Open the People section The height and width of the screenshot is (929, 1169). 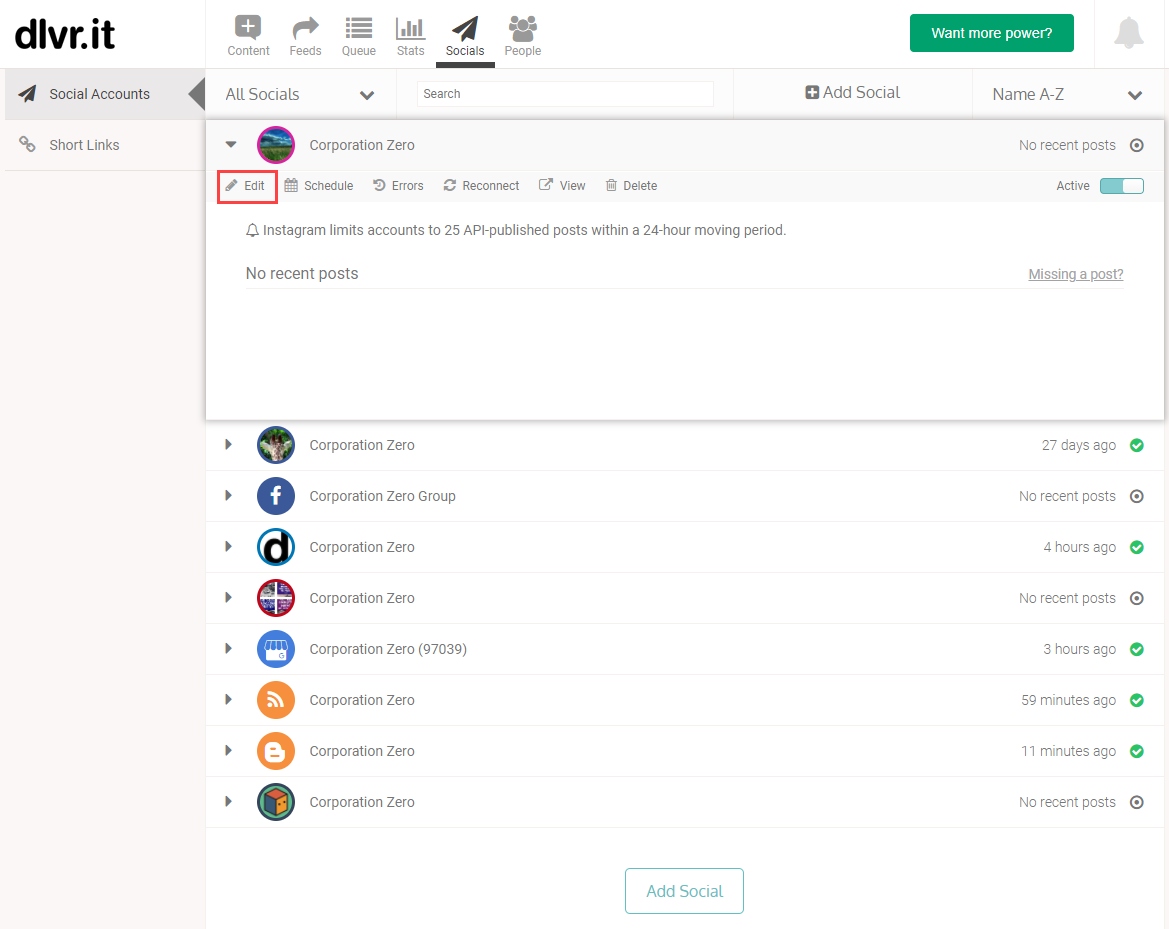click(523, 35)
